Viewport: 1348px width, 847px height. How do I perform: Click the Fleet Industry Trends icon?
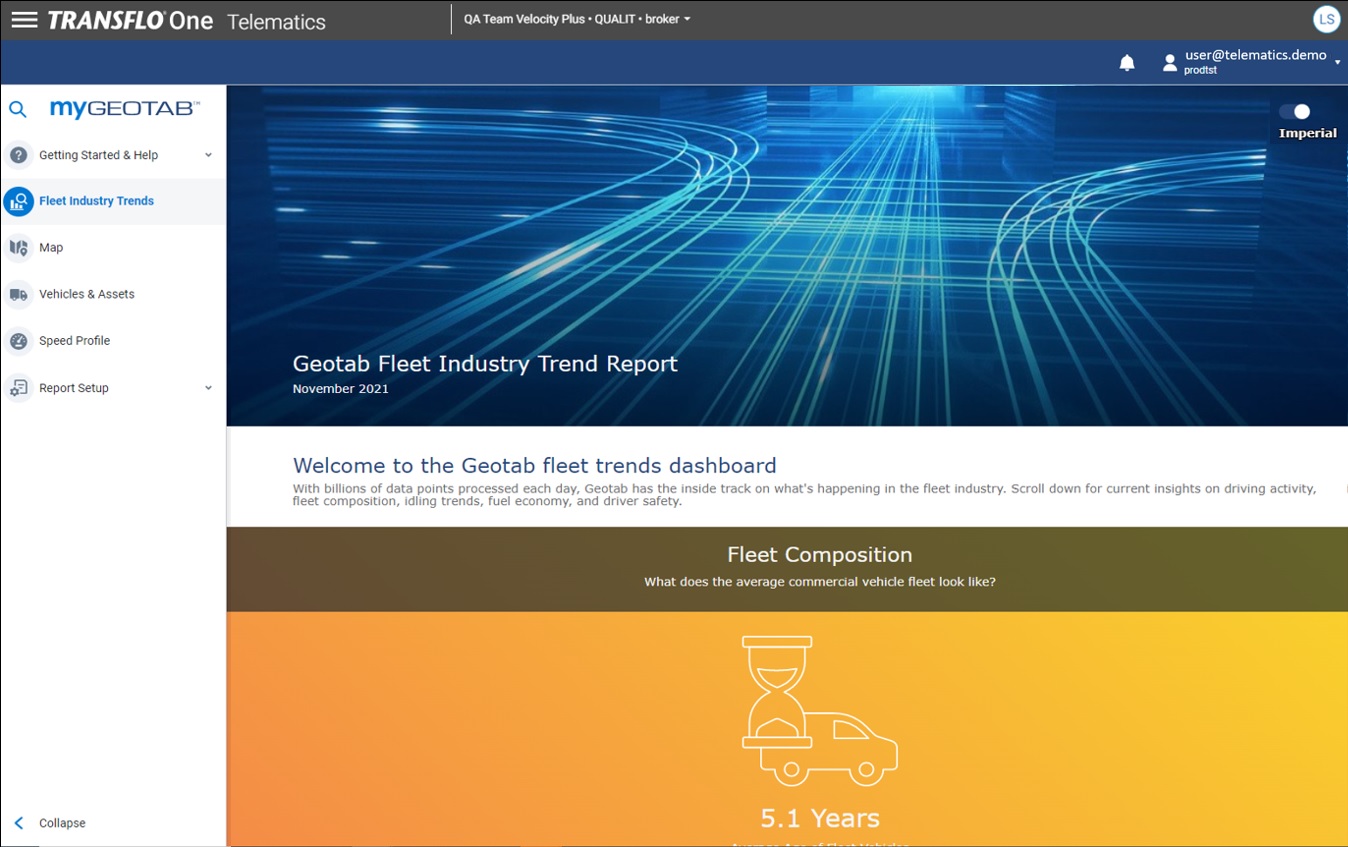(18, 201)
